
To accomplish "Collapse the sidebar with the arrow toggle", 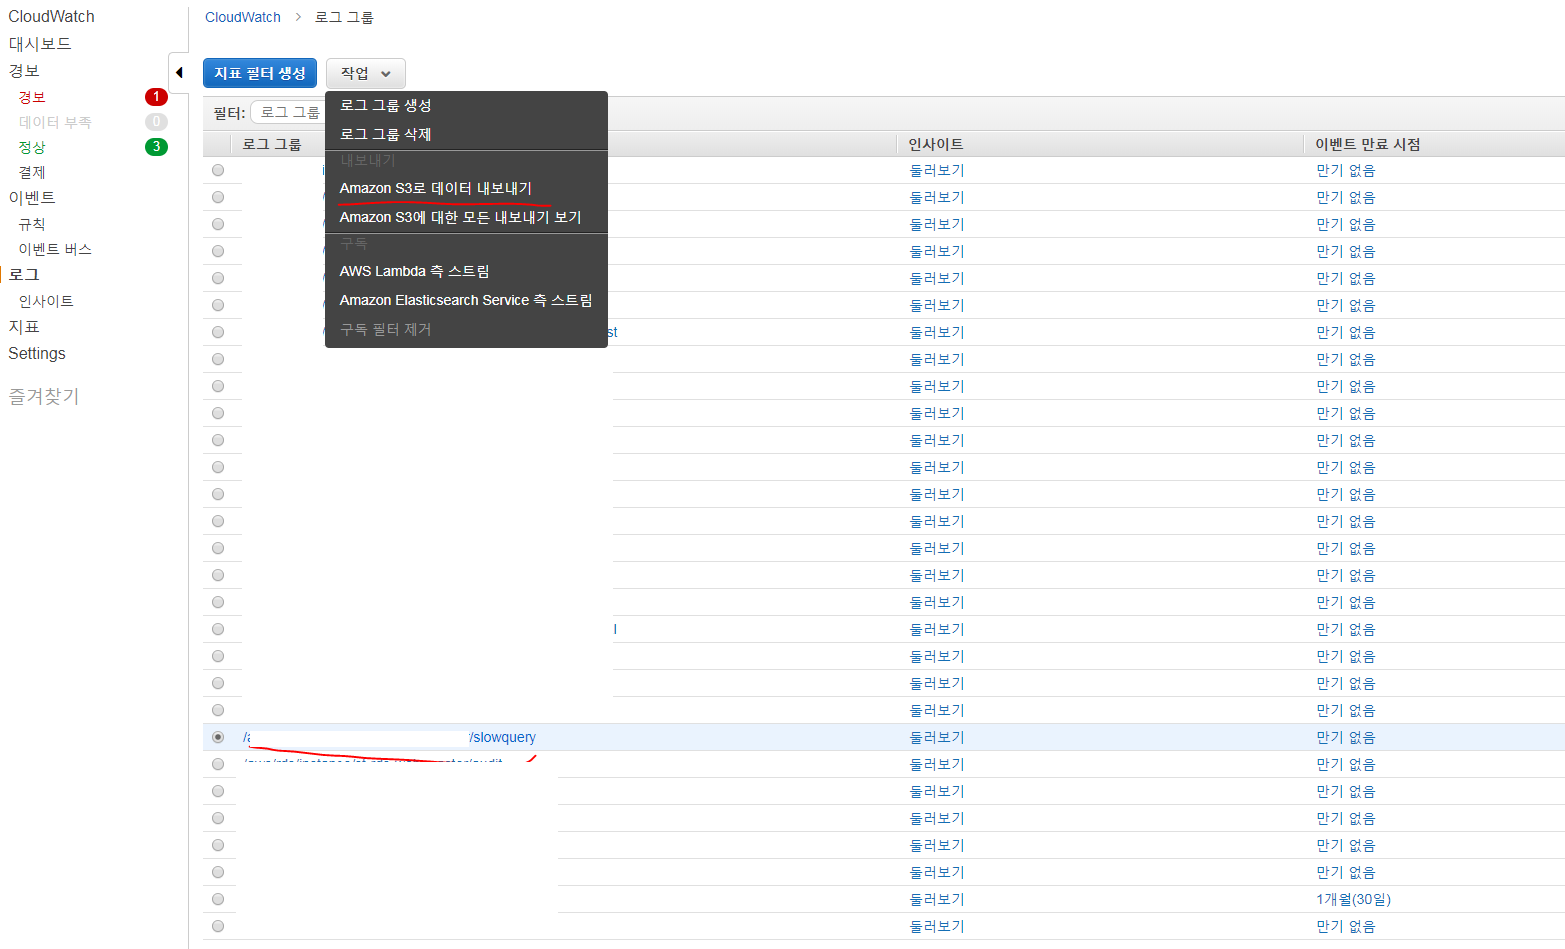I will click(x=179, y=72).
